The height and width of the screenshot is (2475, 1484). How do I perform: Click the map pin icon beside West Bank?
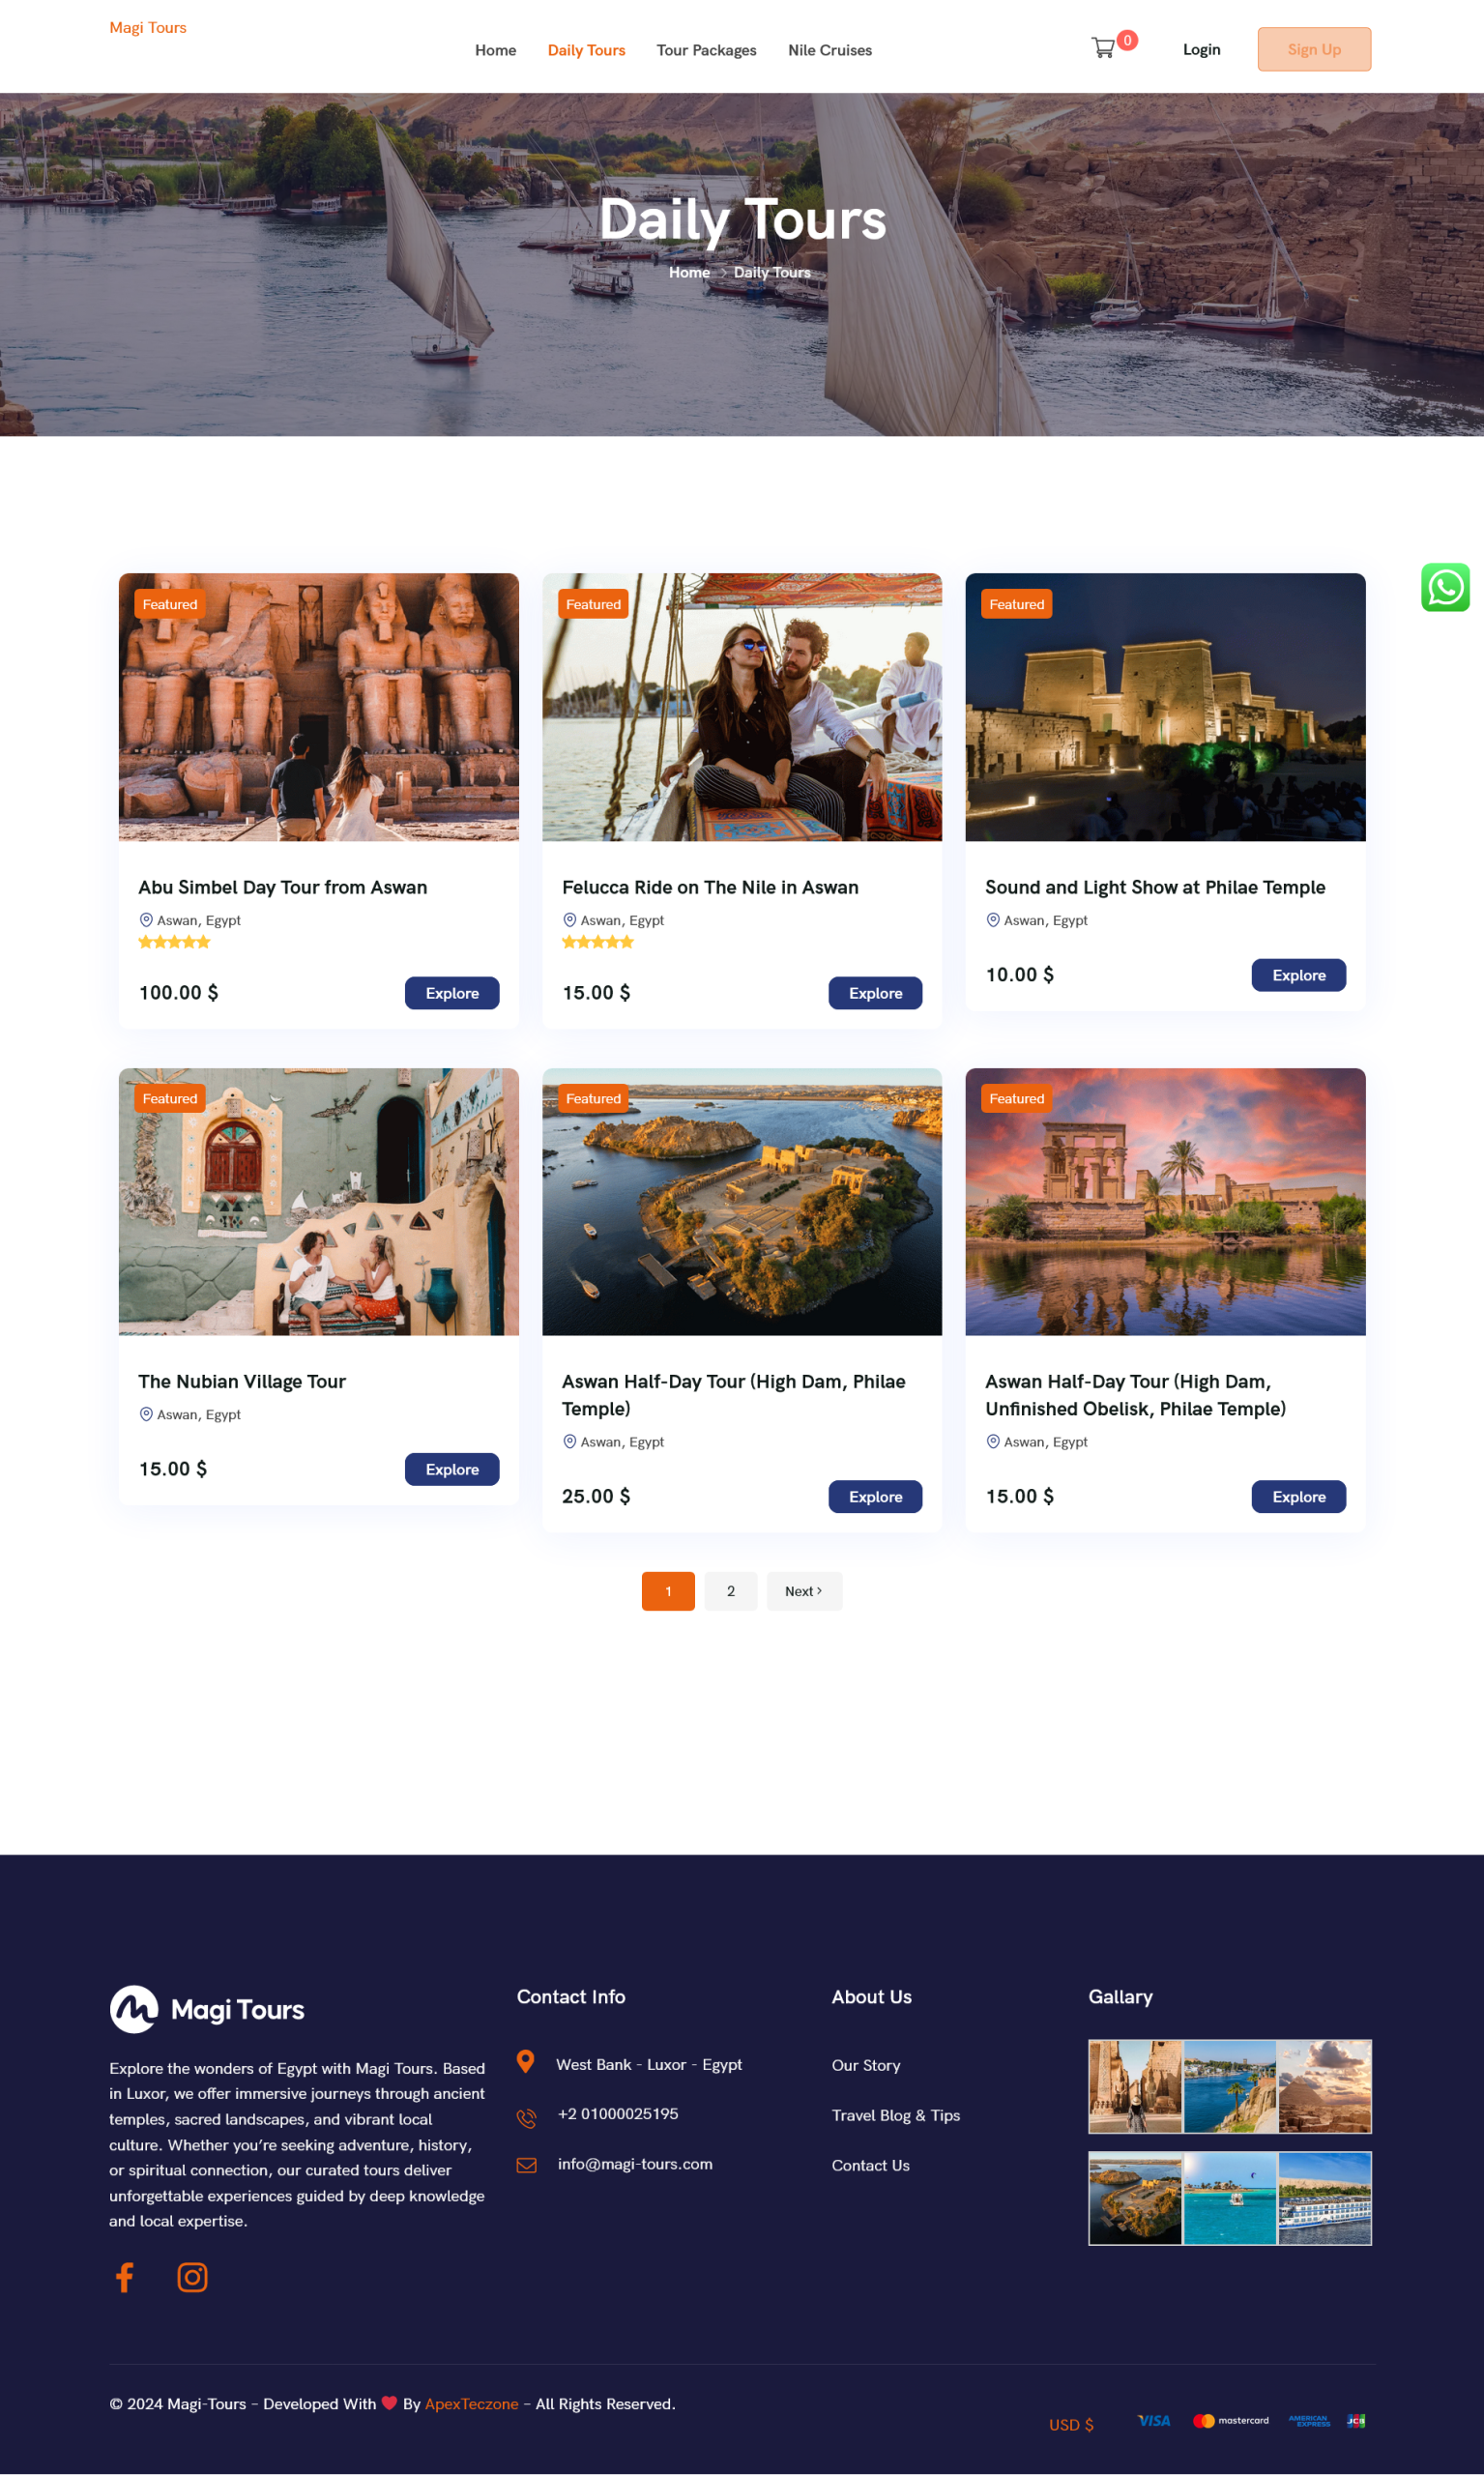(525, 2061)
